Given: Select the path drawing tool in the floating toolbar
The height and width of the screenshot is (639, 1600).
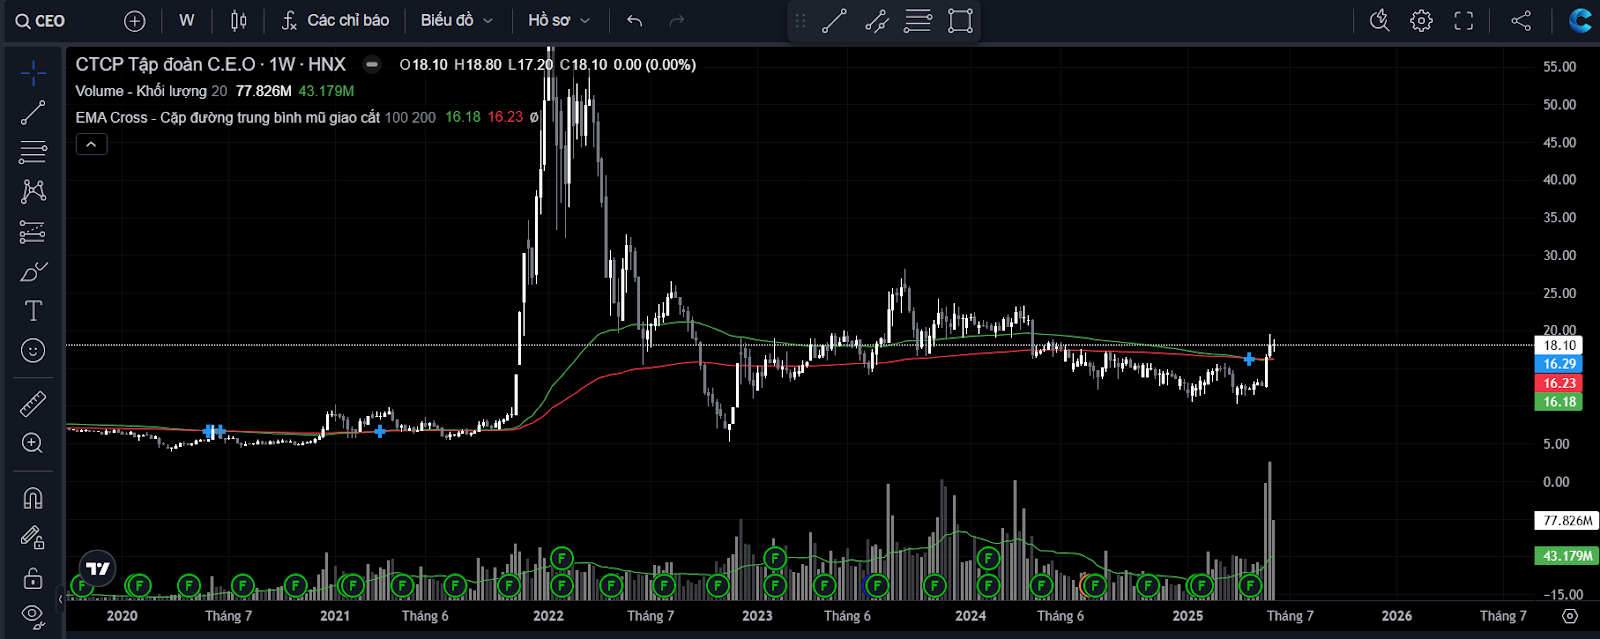Looking at the screenshot, I should coord(876,21).
